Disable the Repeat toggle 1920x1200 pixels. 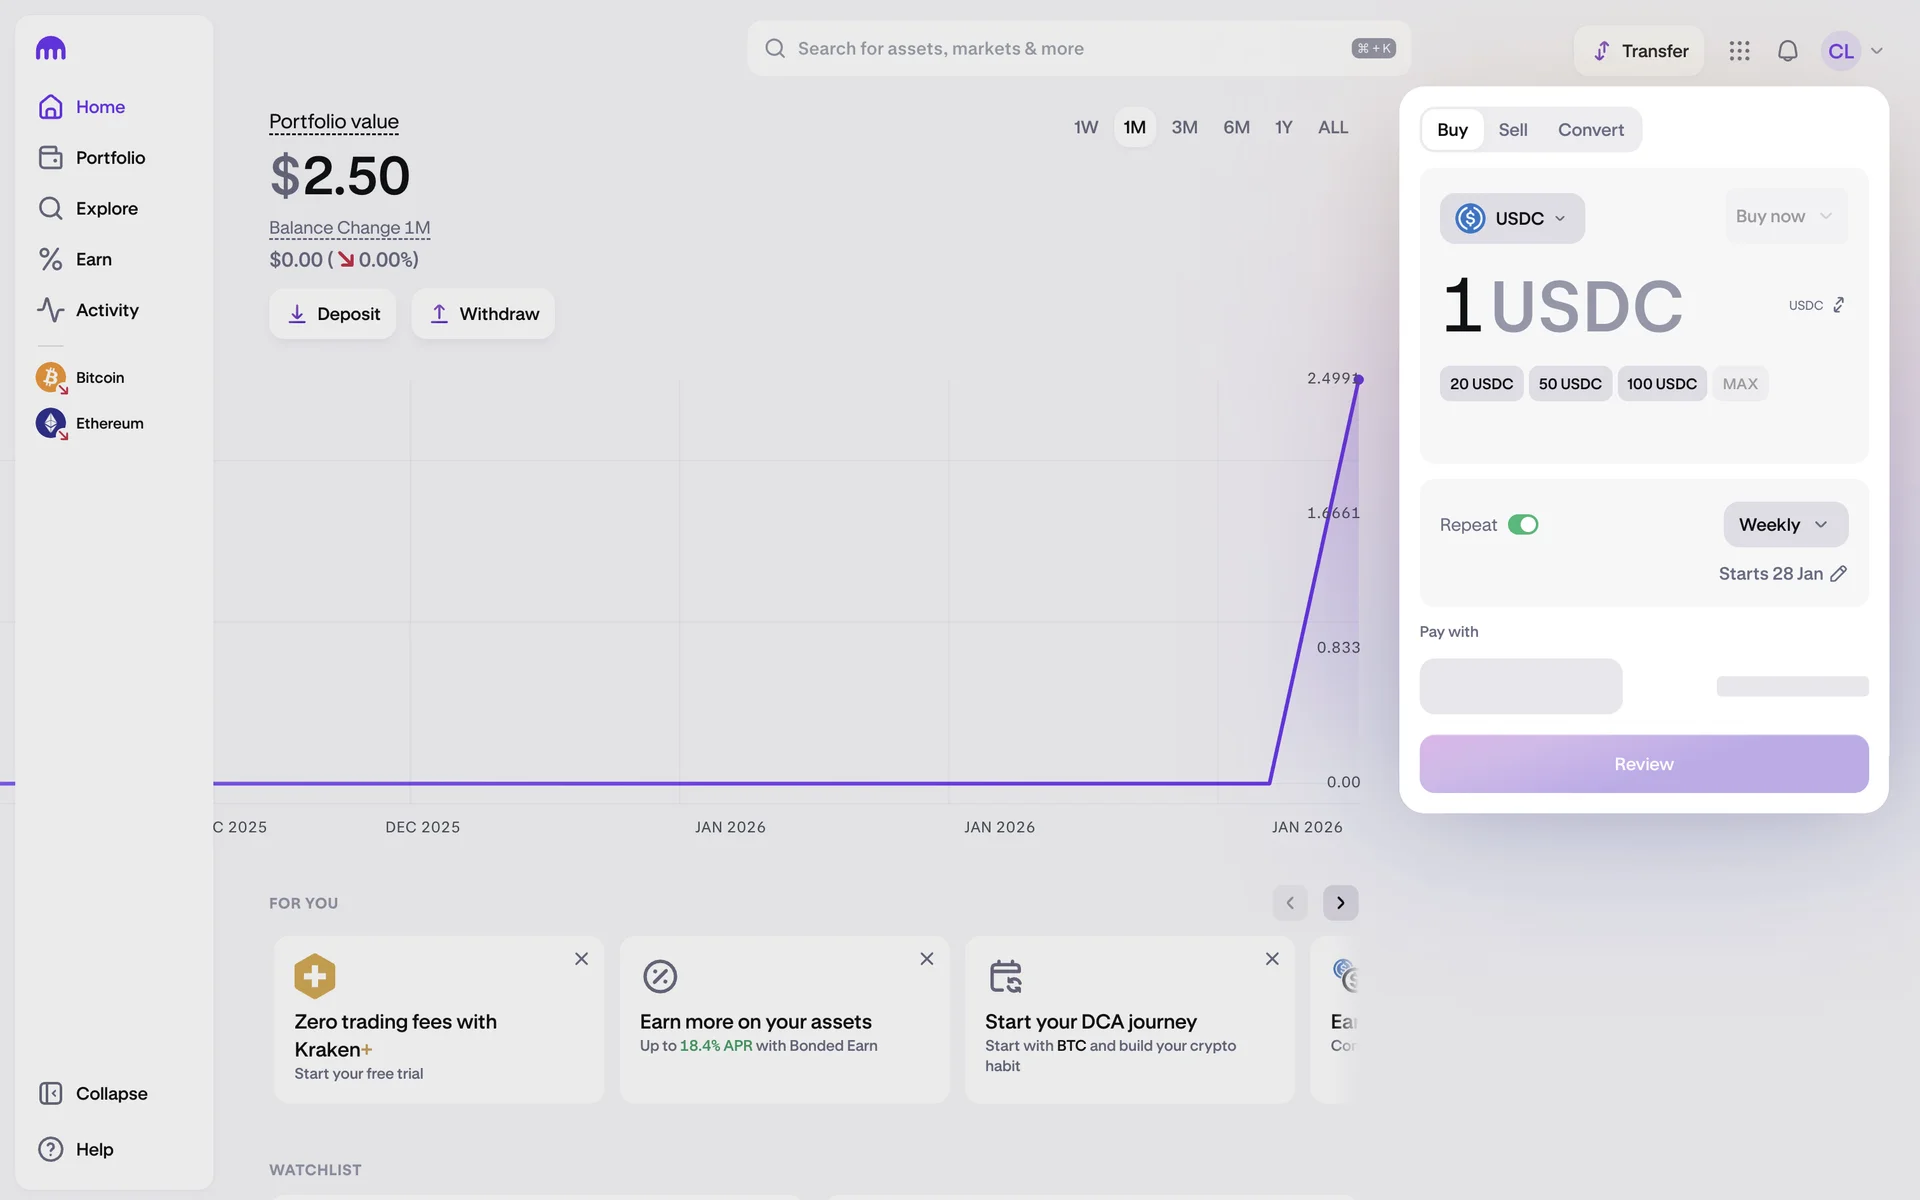tap(1522, 525)
